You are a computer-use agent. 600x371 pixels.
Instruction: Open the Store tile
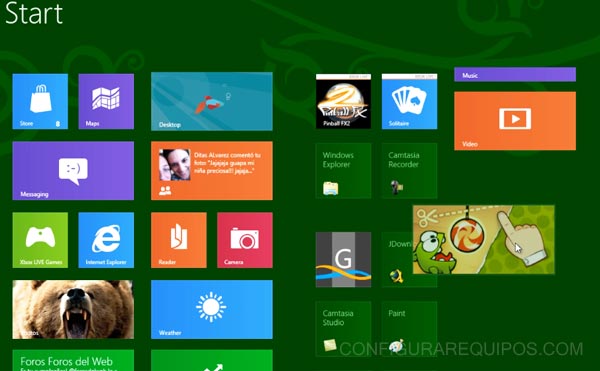pos(40,101)
